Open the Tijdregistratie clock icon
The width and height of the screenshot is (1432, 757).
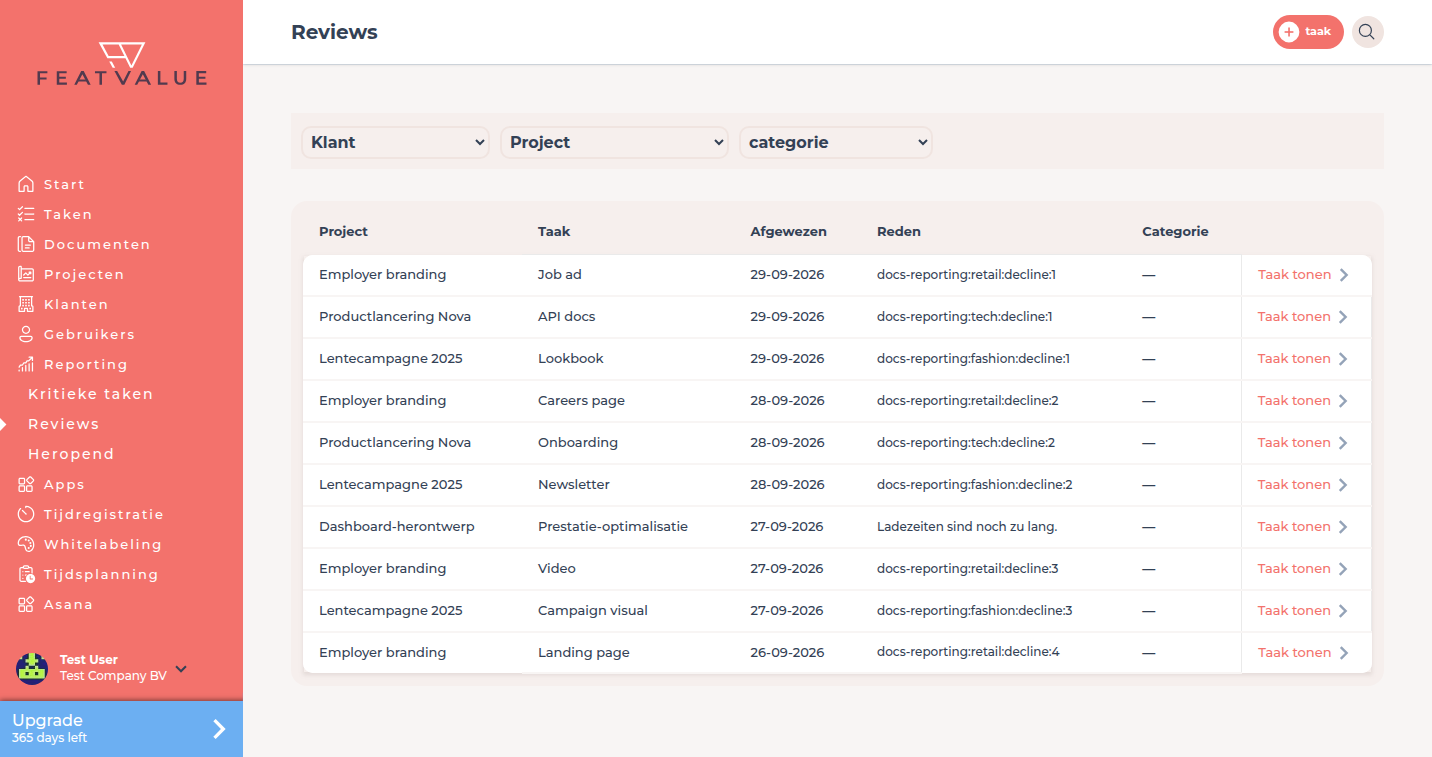coord(26,514)
